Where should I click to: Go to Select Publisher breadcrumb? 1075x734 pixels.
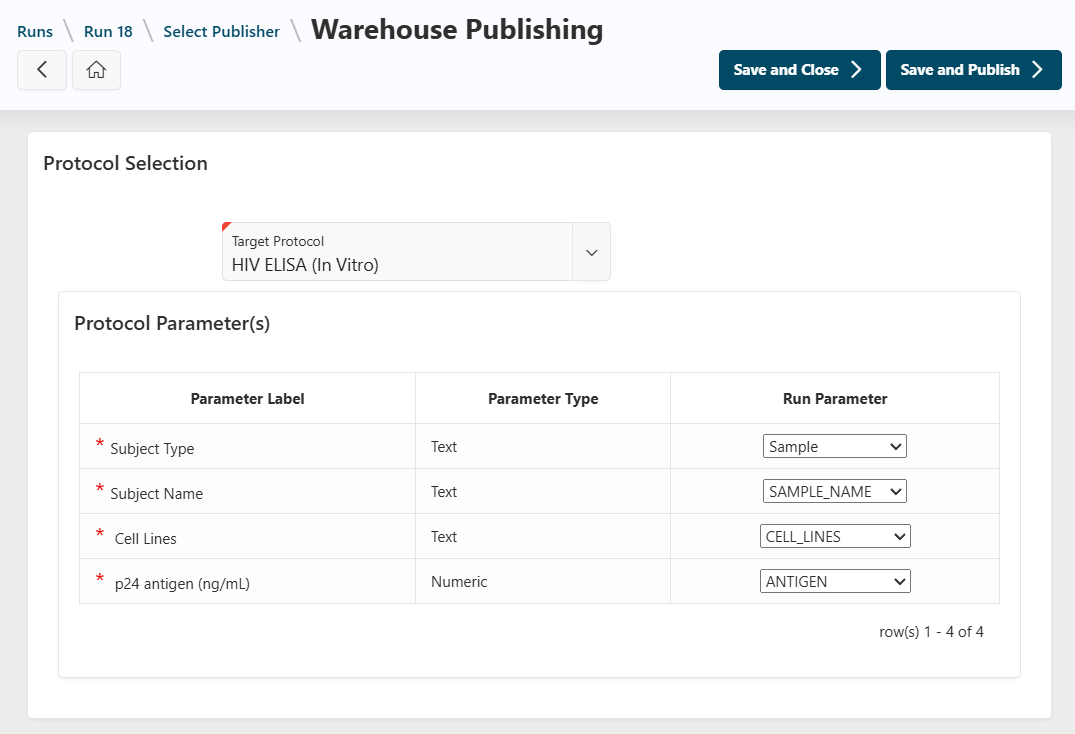point(221,32)
